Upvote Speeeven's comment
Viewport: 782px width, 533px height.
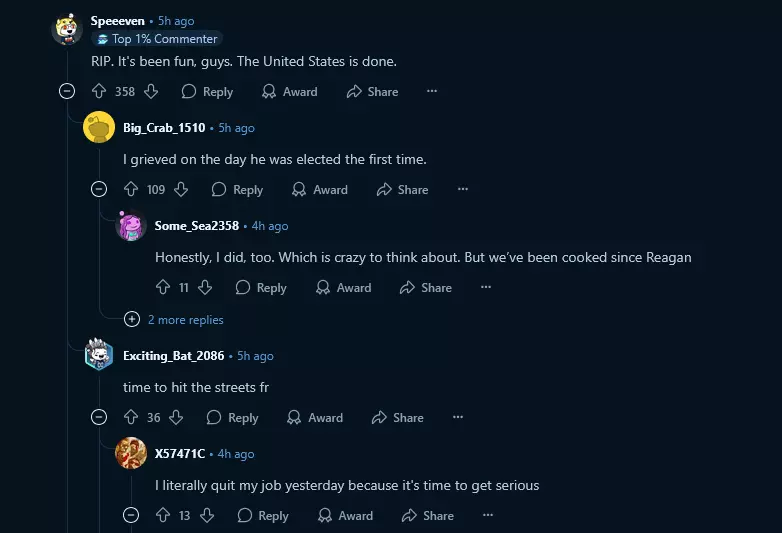tap(99, 91)
